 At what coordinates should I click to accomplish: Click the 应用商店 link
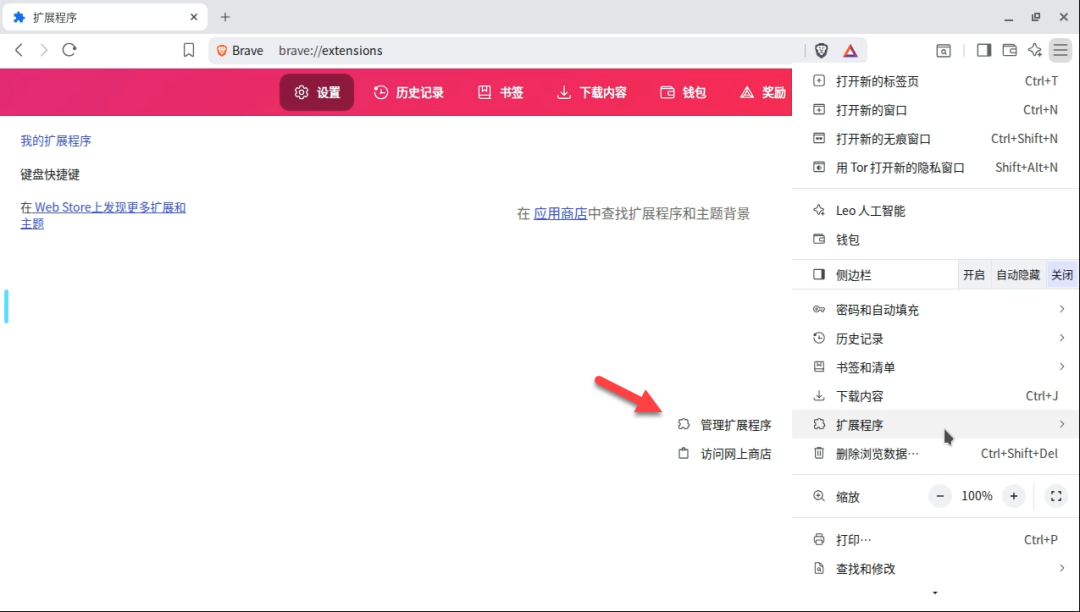click(x=560, y=213)
